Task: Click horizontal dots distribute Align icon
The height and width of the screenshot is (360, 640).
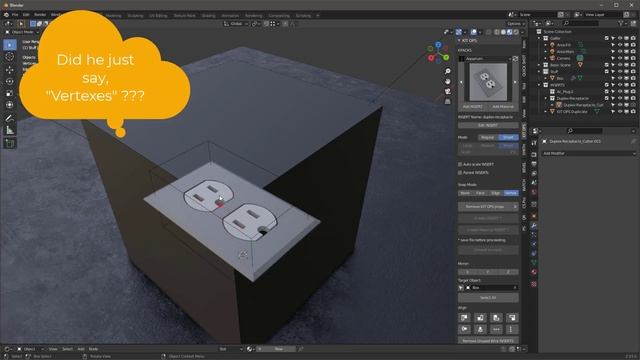Action: [x=496, y=329]
